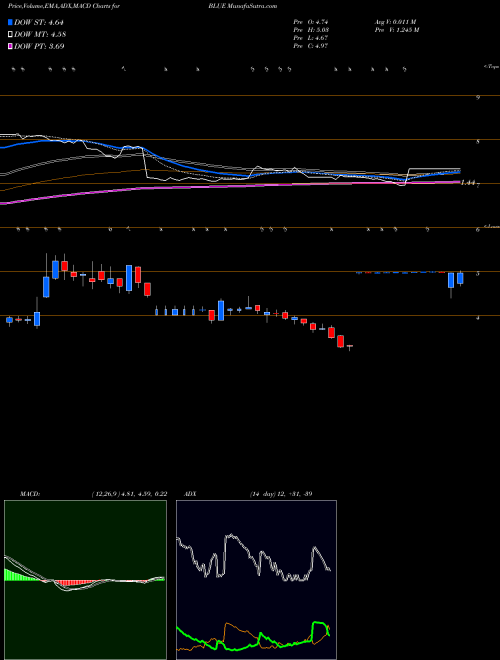Screen dimensions: 500x660
Task: Click the 'Pre H: 5.03' high value
Action: tap(311, 30)
